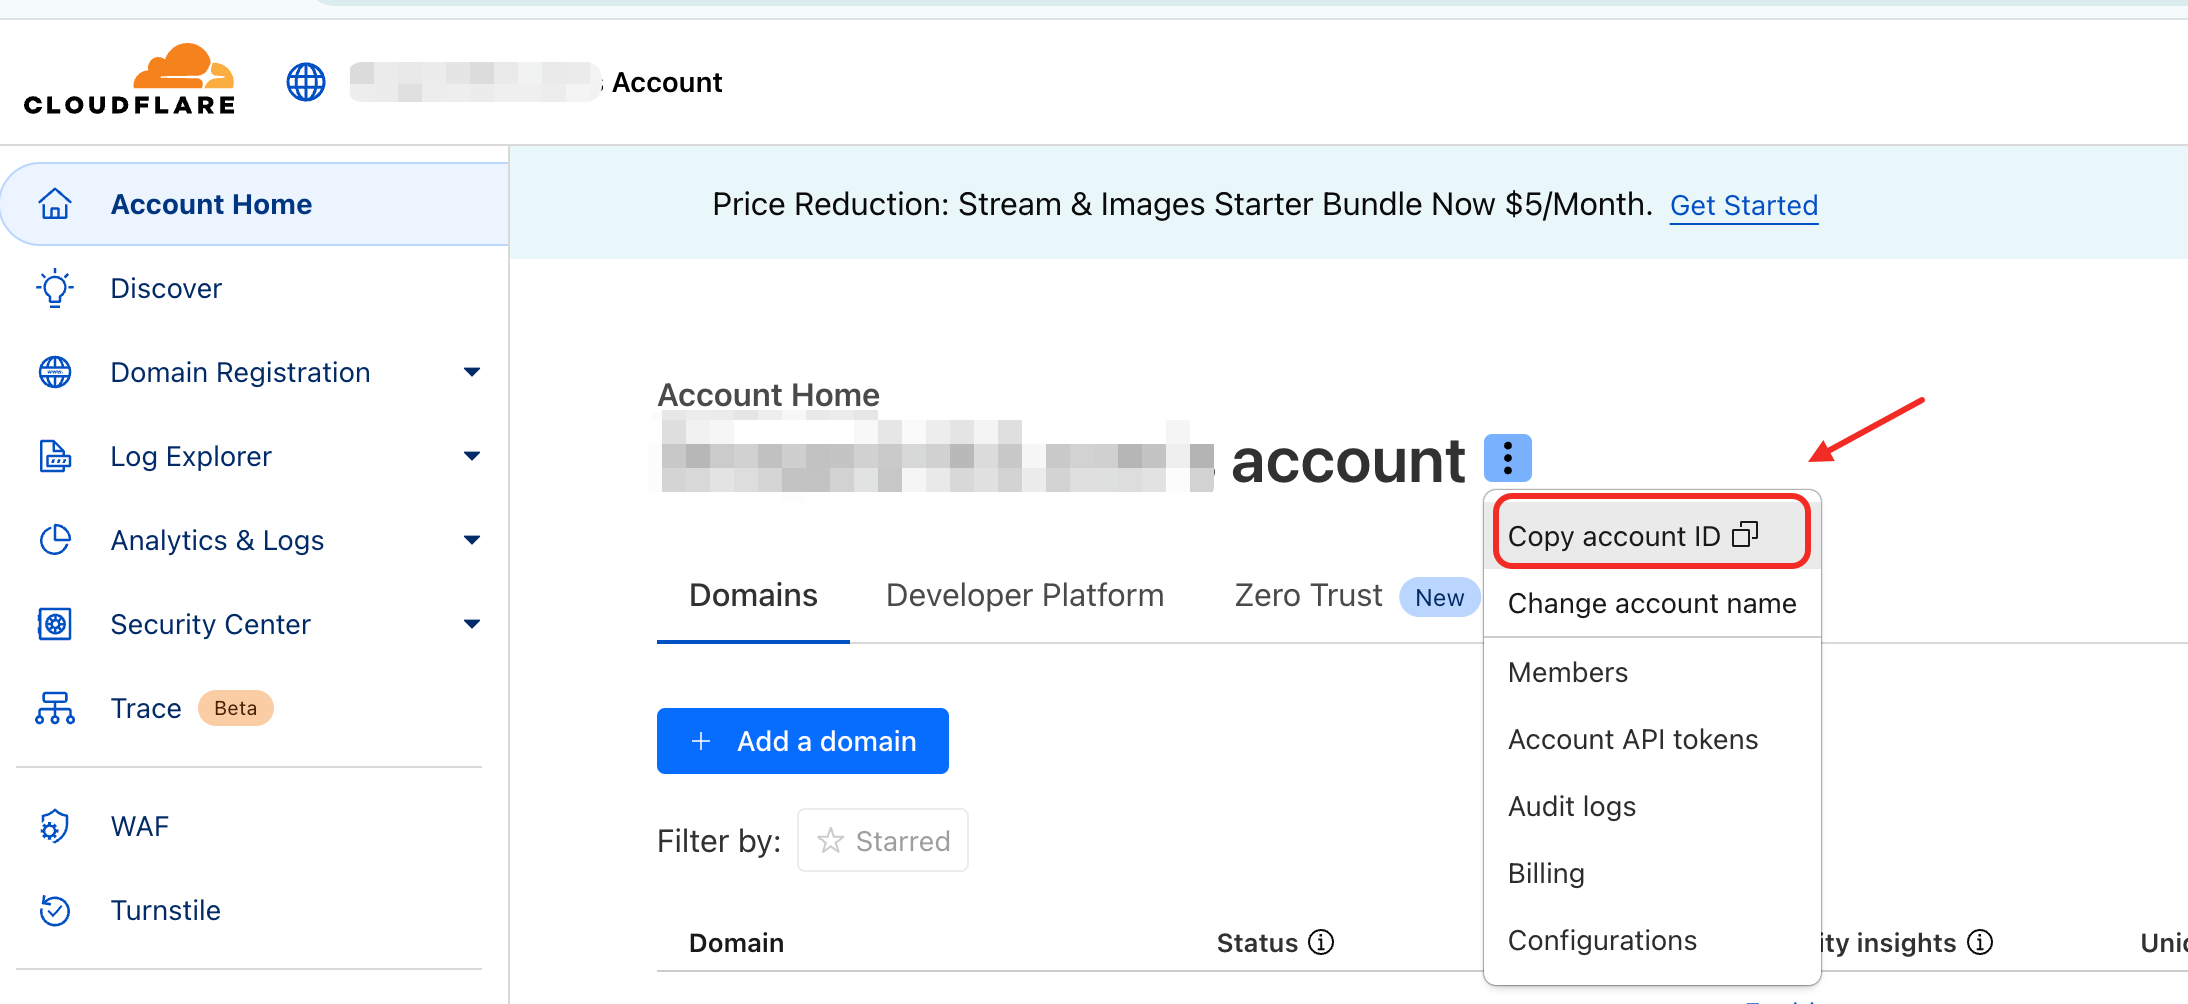Viewport: 2188px width, 1004px height.
Task: Click the WAF shield icon
Action: pos(55,826)
